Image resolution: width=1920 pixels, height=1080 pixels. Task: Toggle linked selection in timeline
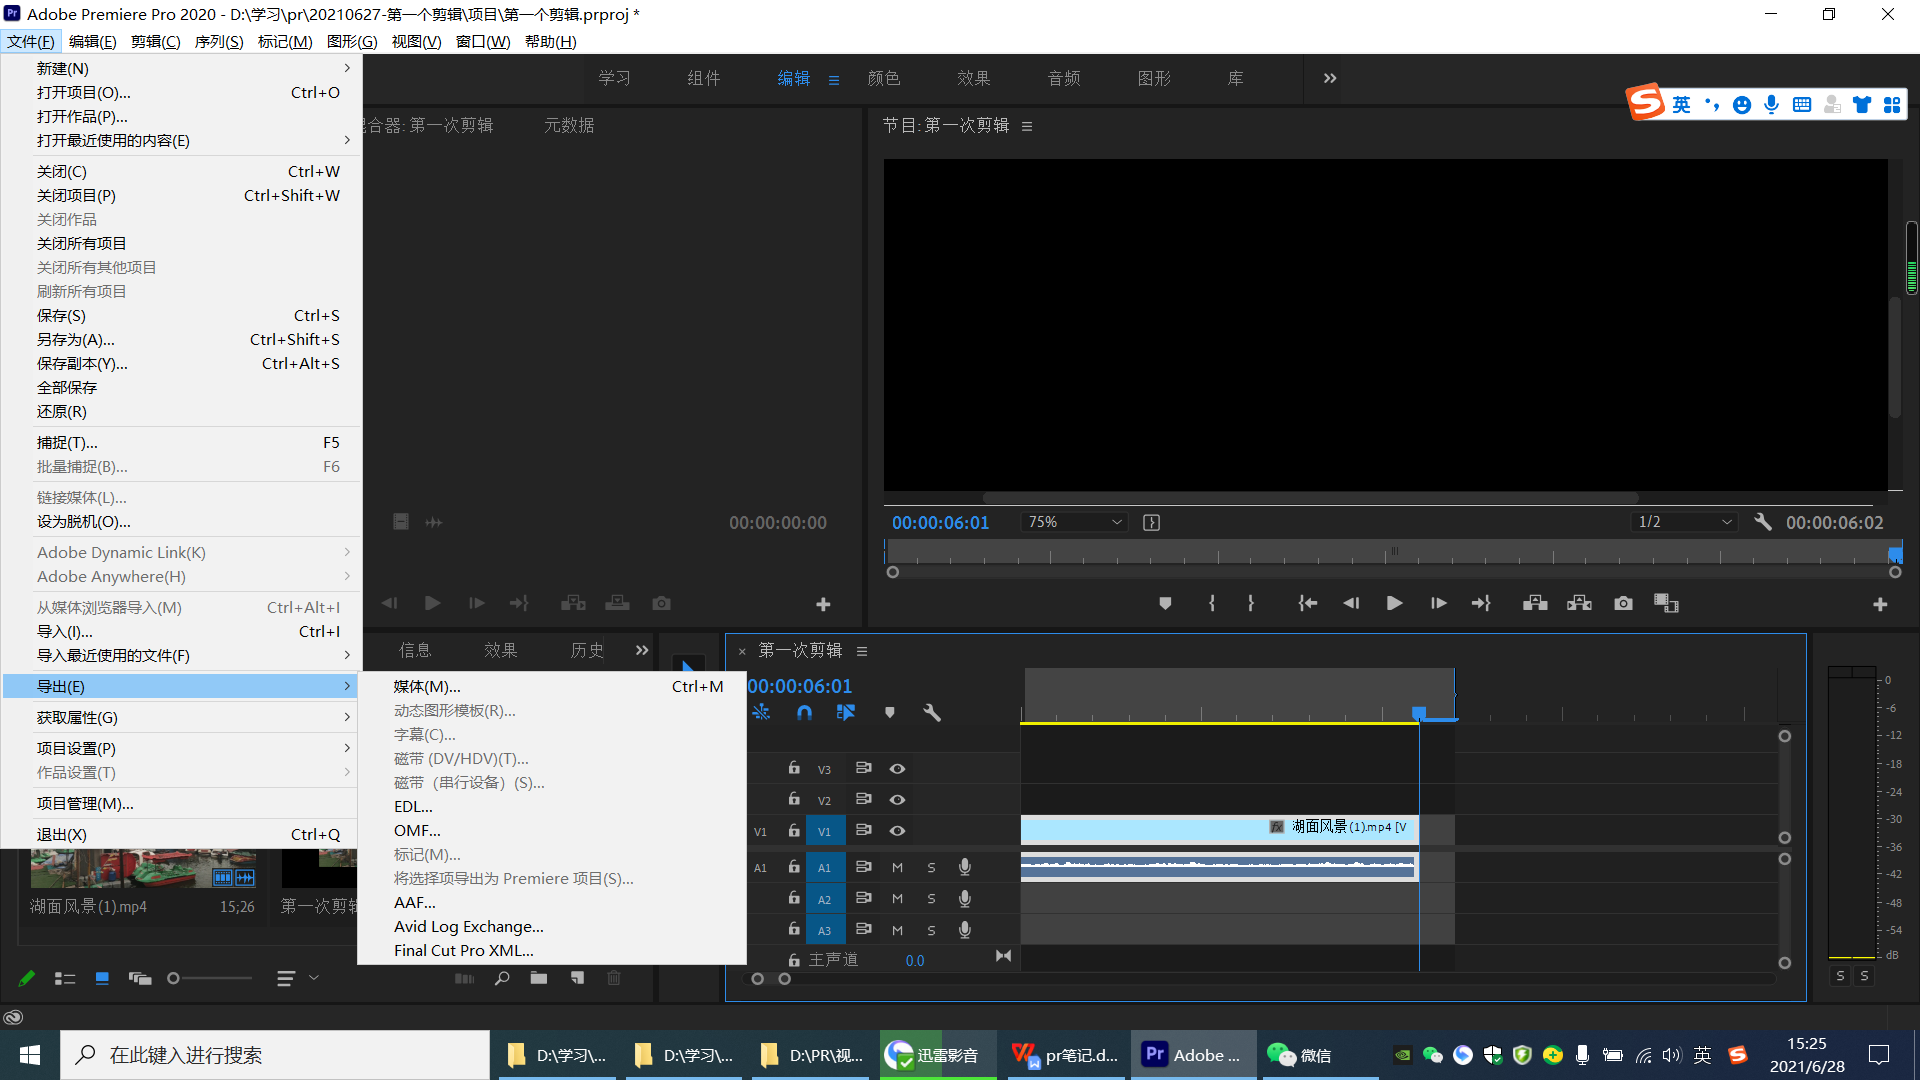846,712
